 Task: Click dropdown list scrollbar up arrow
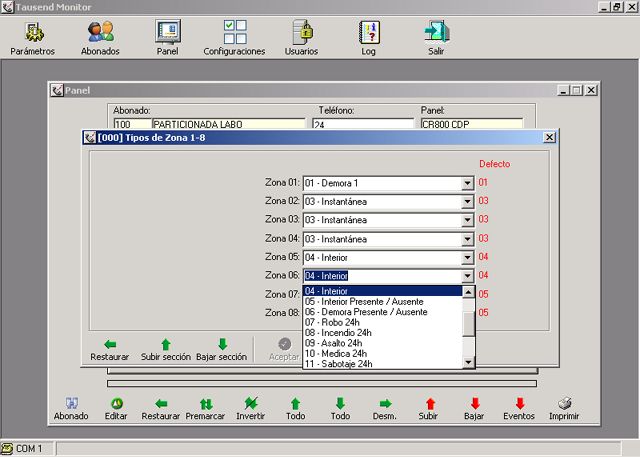[x=468, y=292]
